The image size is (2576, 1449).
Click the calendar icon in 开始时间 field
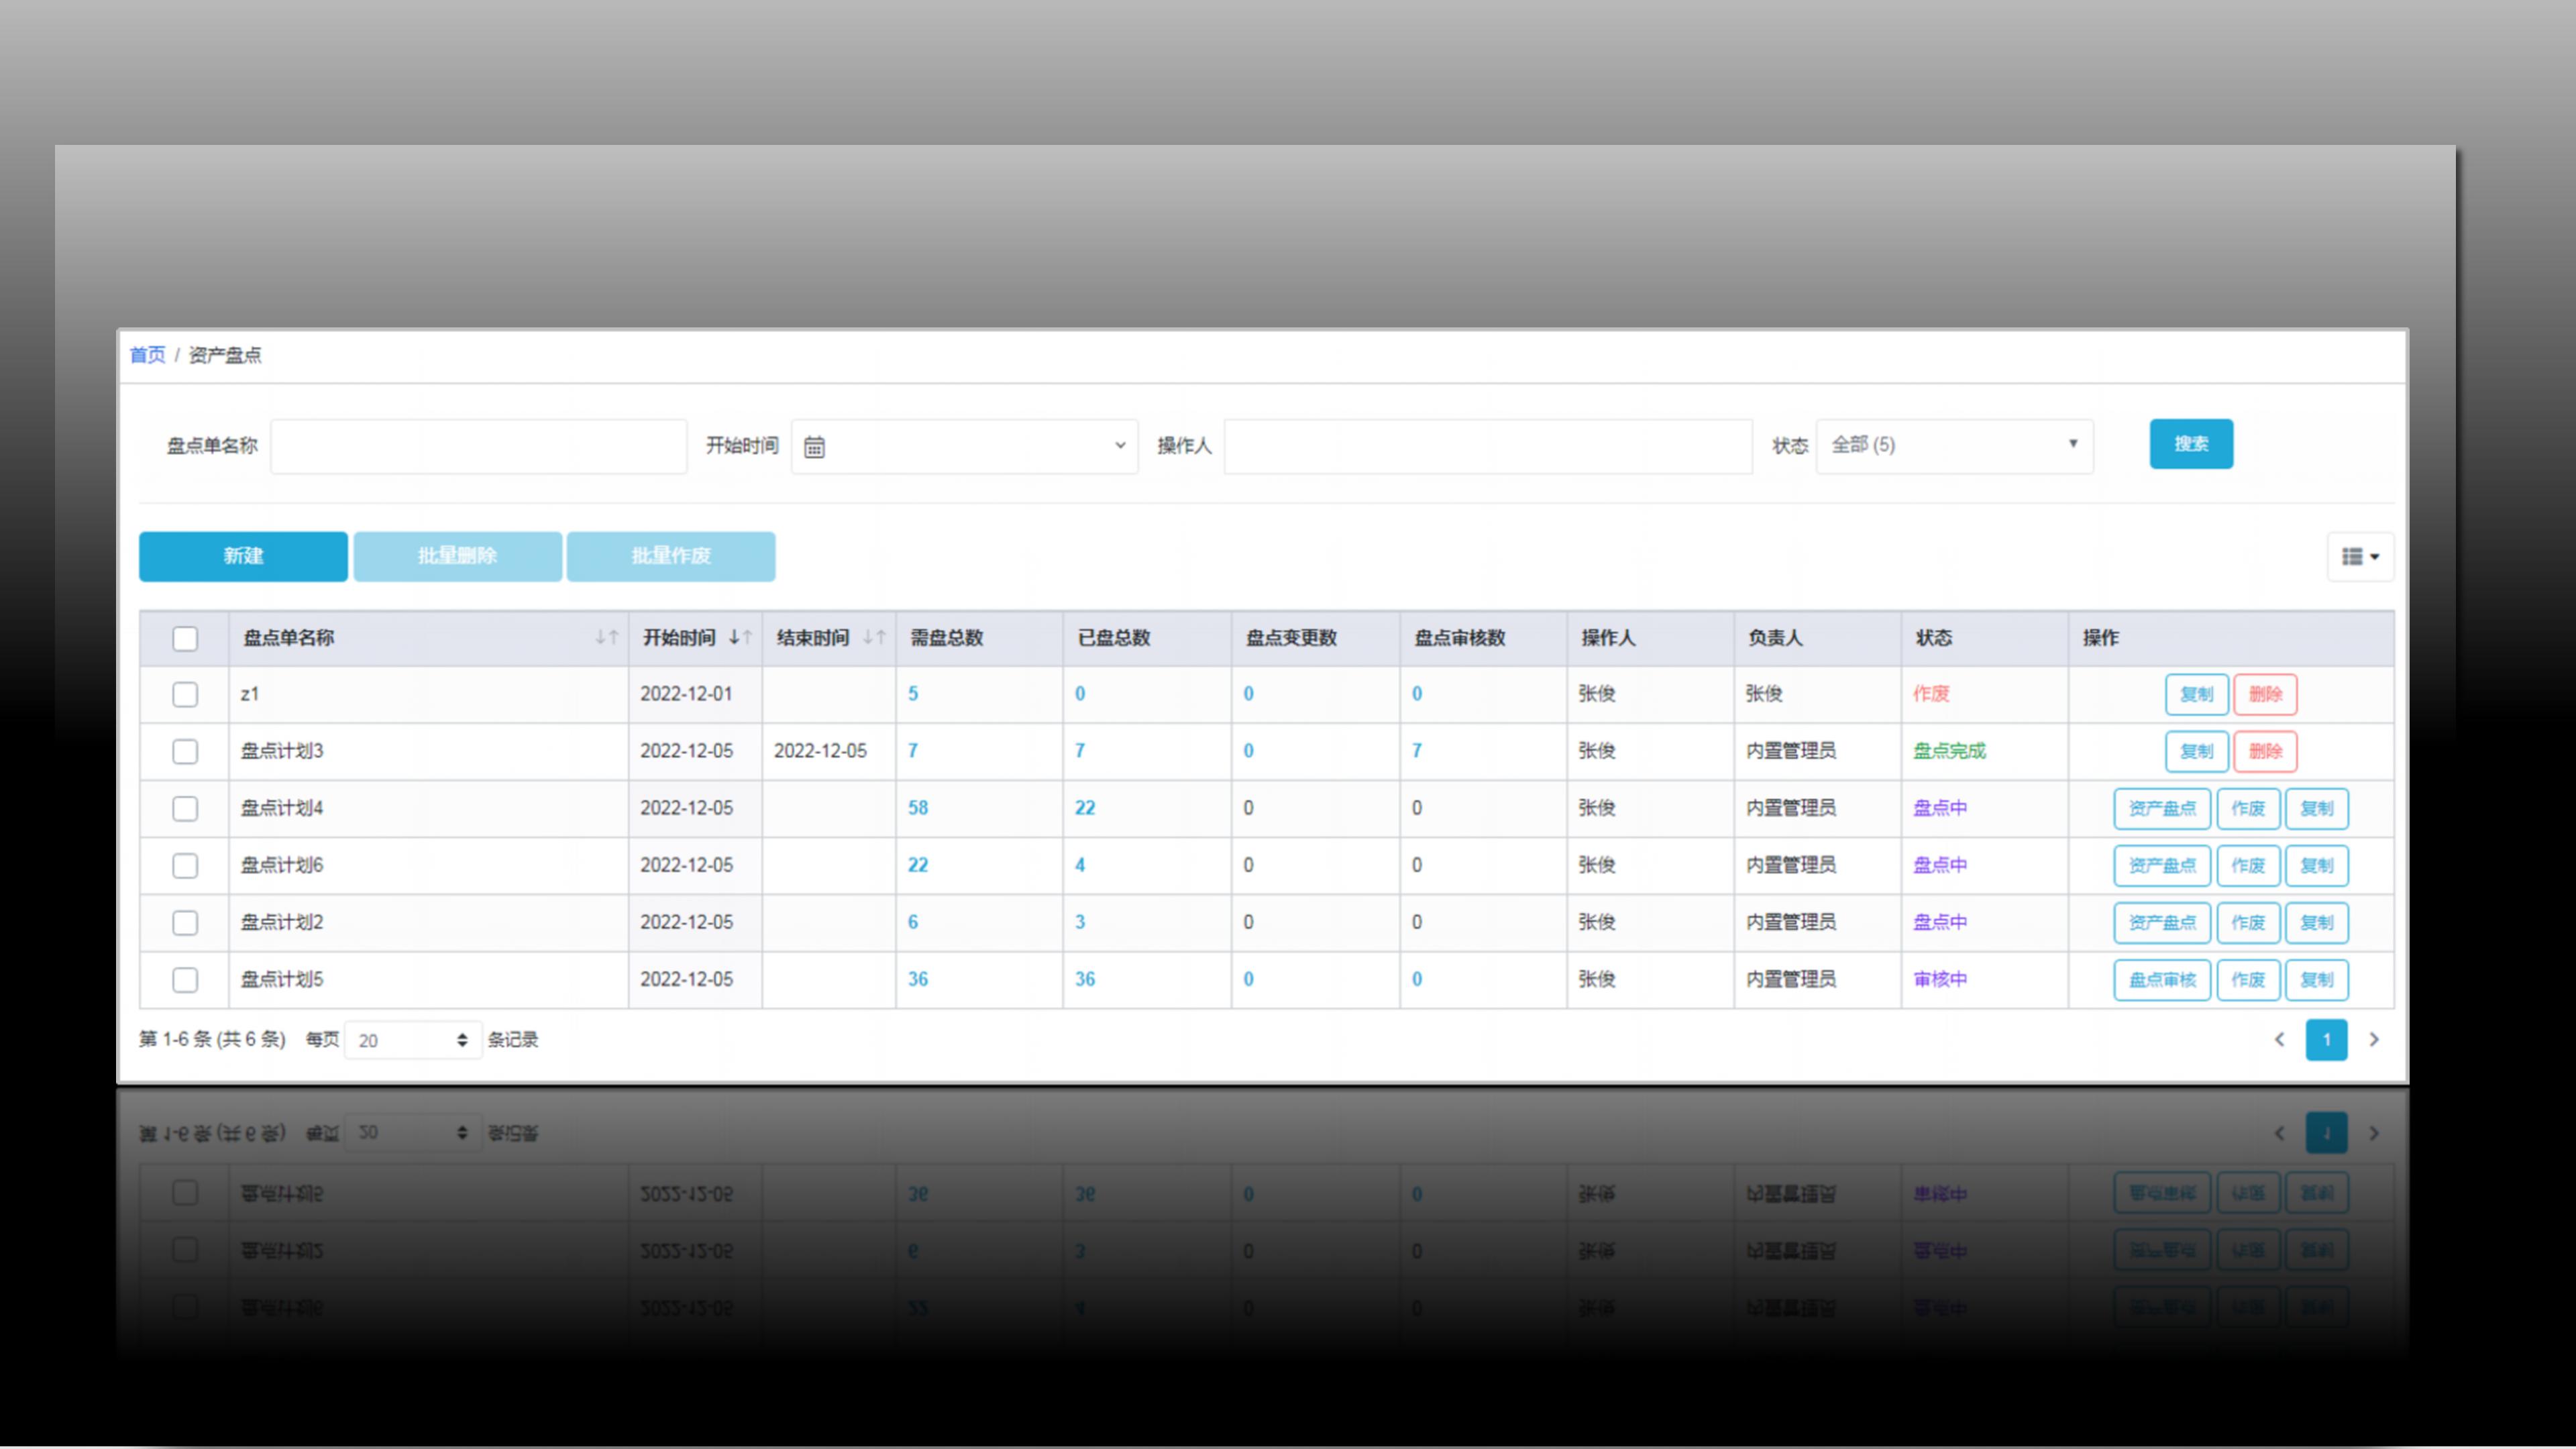pyautogui.click(x=814, y=447)
